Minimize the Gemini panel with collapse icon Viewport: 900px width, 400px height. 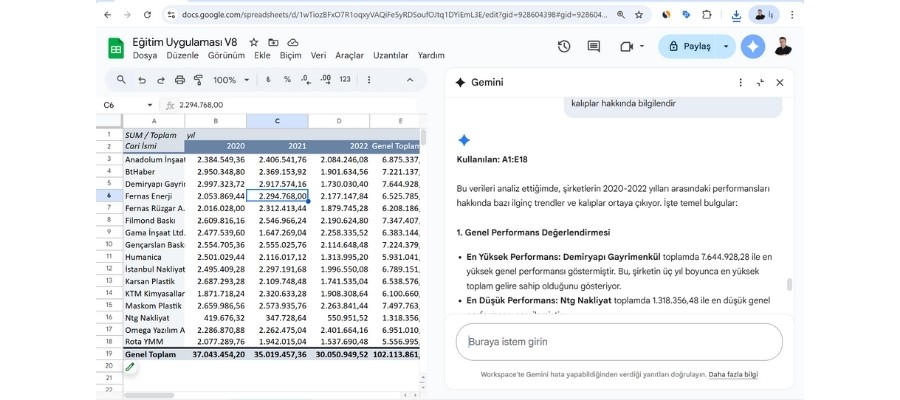[x=760, y=83]
